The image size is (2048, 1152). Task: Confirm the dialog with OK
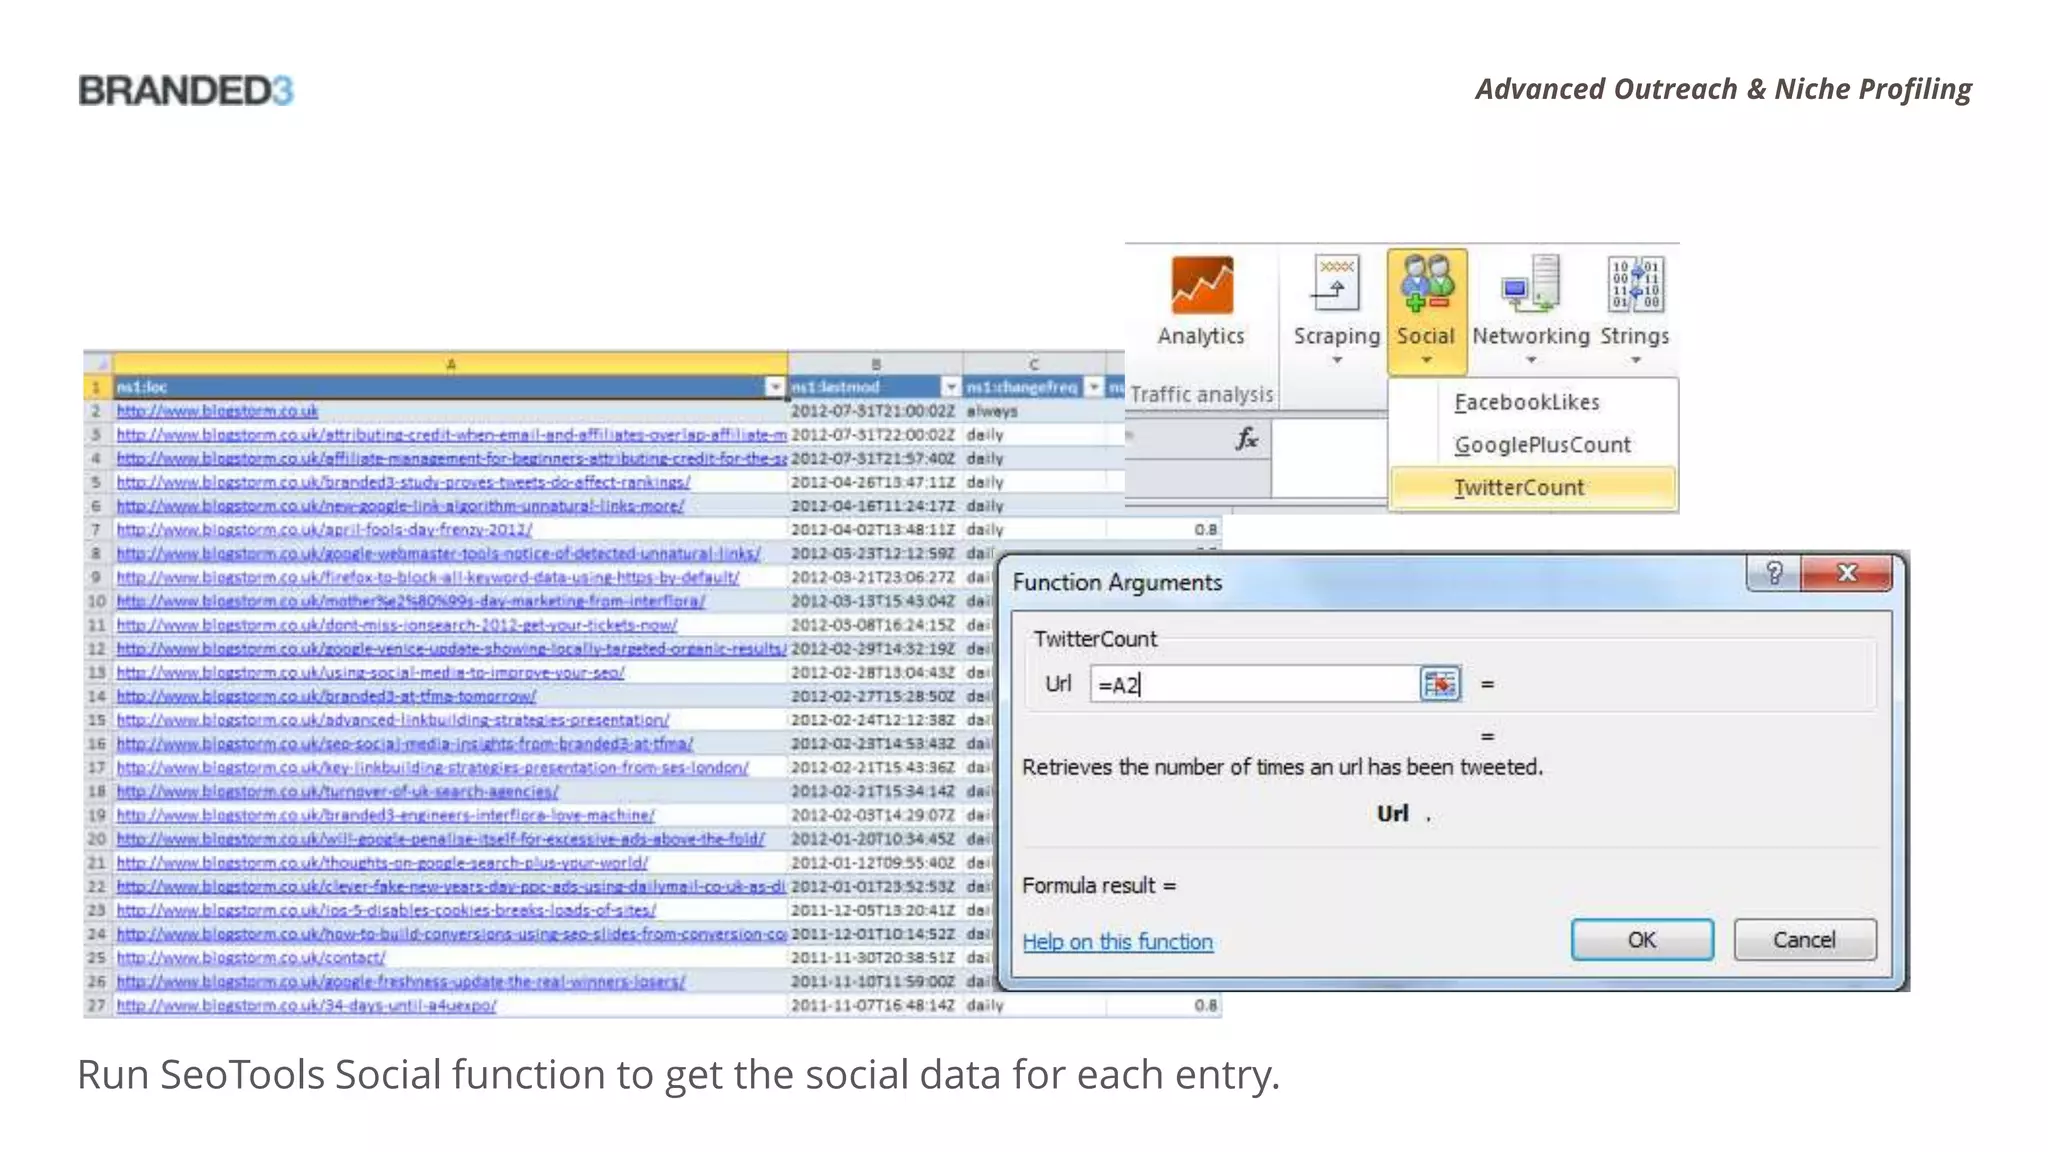click(1642, 940)
